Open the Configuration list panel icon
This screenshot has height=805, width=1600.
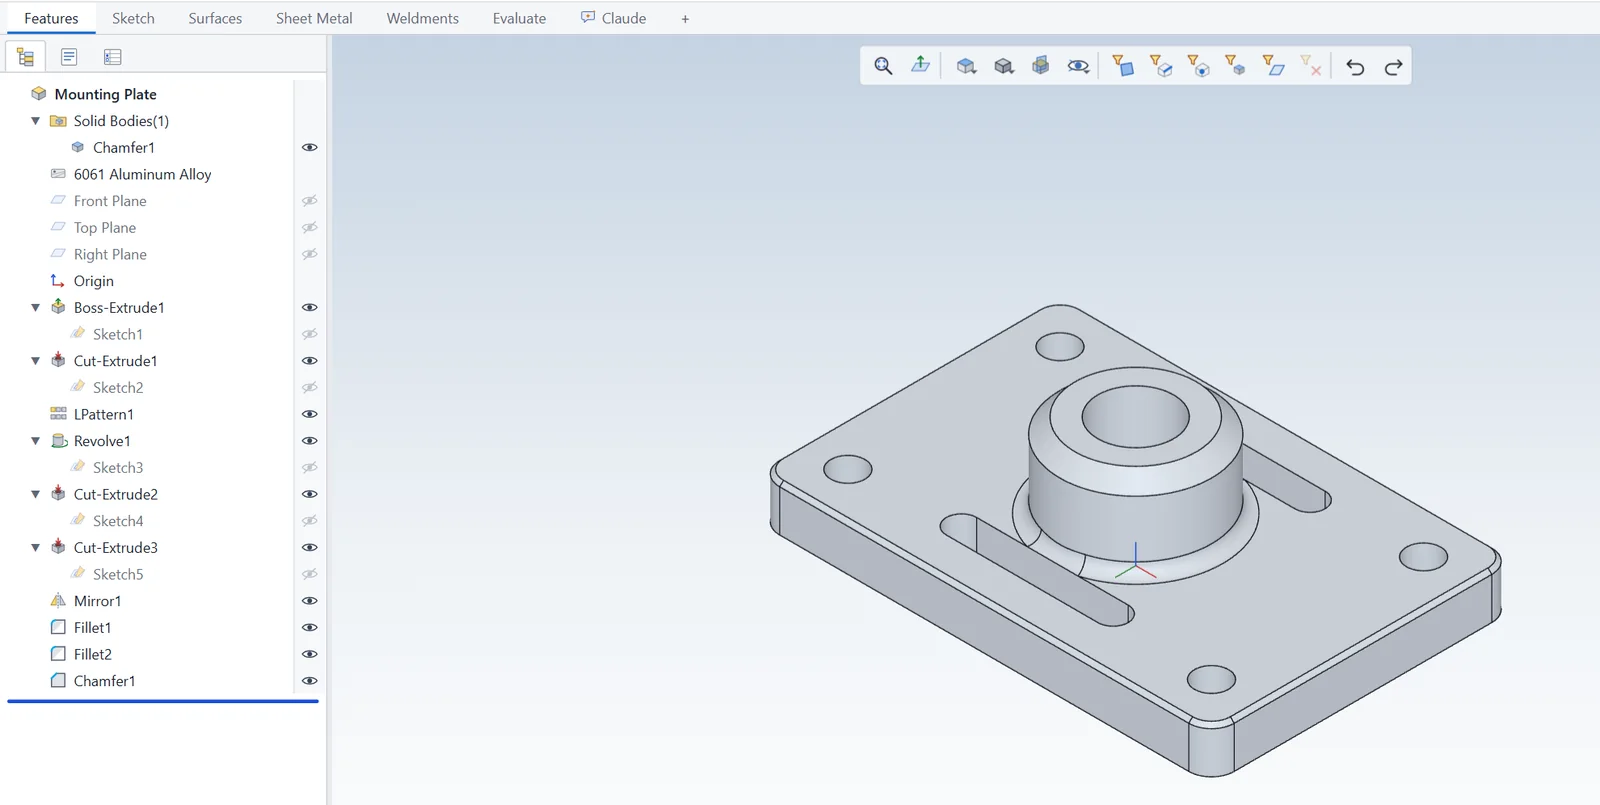click(x=112, y=57)
